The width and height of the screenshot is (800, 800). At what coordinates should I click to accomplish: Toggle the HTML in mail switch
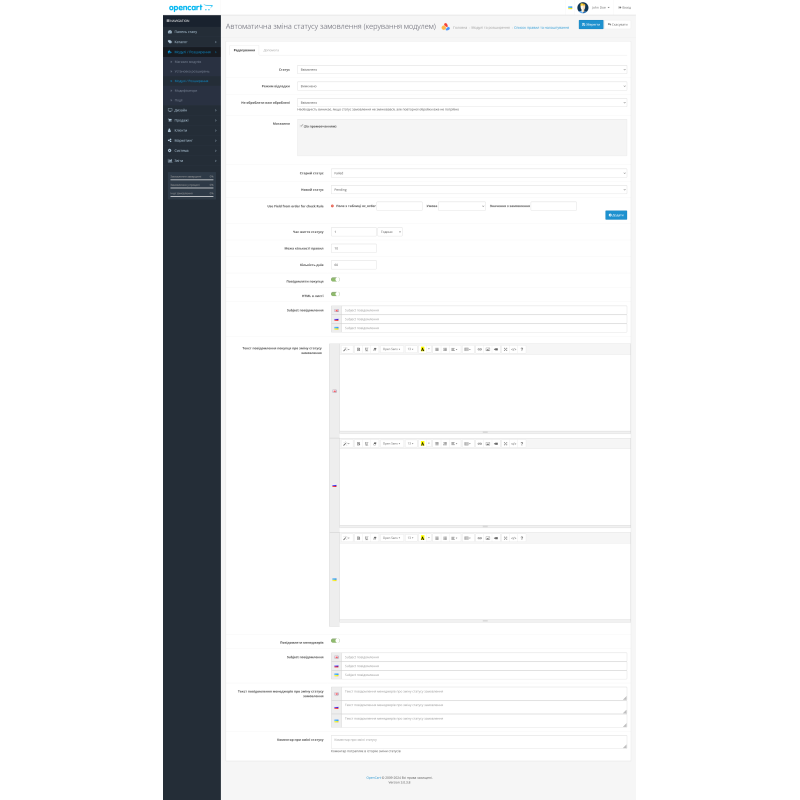(335, 294)
